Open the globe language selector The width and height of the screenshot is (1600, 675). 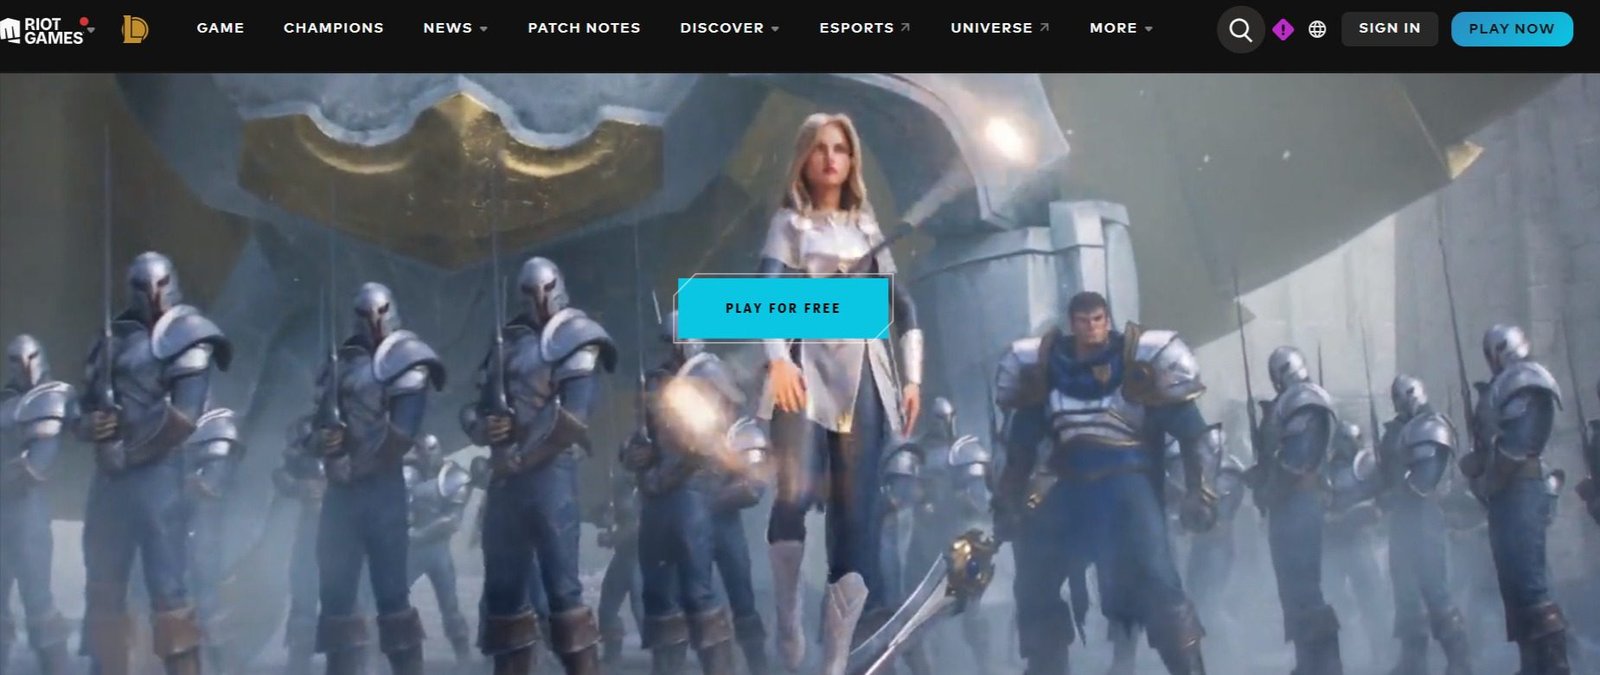[x=1317, y=29]
